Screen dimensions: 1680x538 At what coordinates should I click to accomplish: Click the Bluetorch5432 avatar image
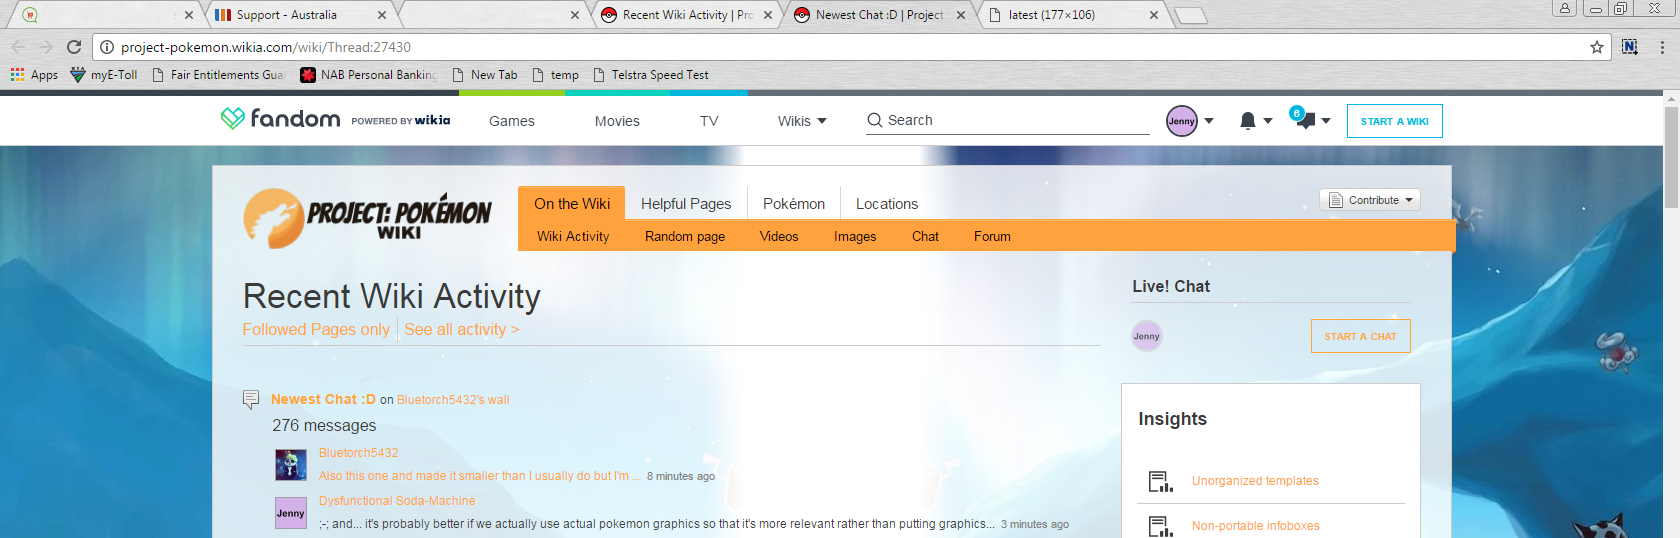coord(290,465)
